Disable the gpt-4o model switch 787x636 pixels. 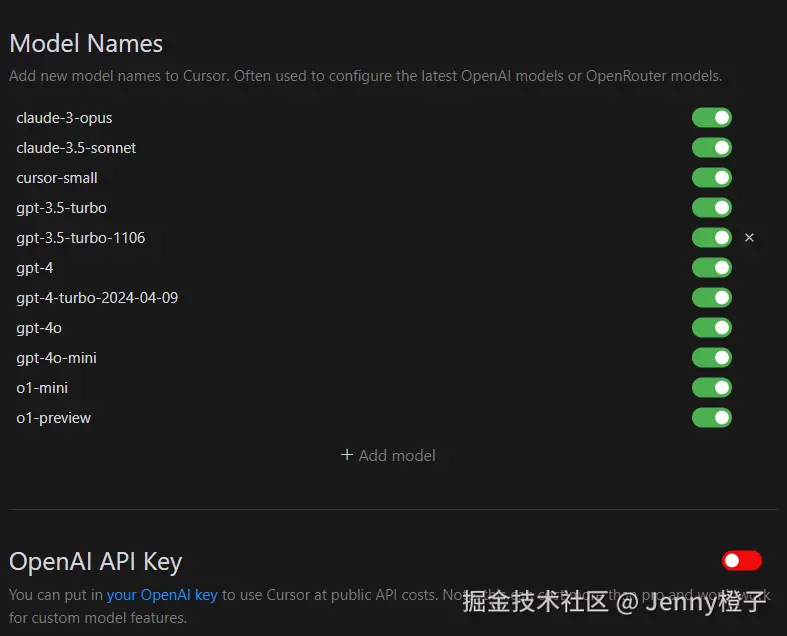[x=712, y=328]
